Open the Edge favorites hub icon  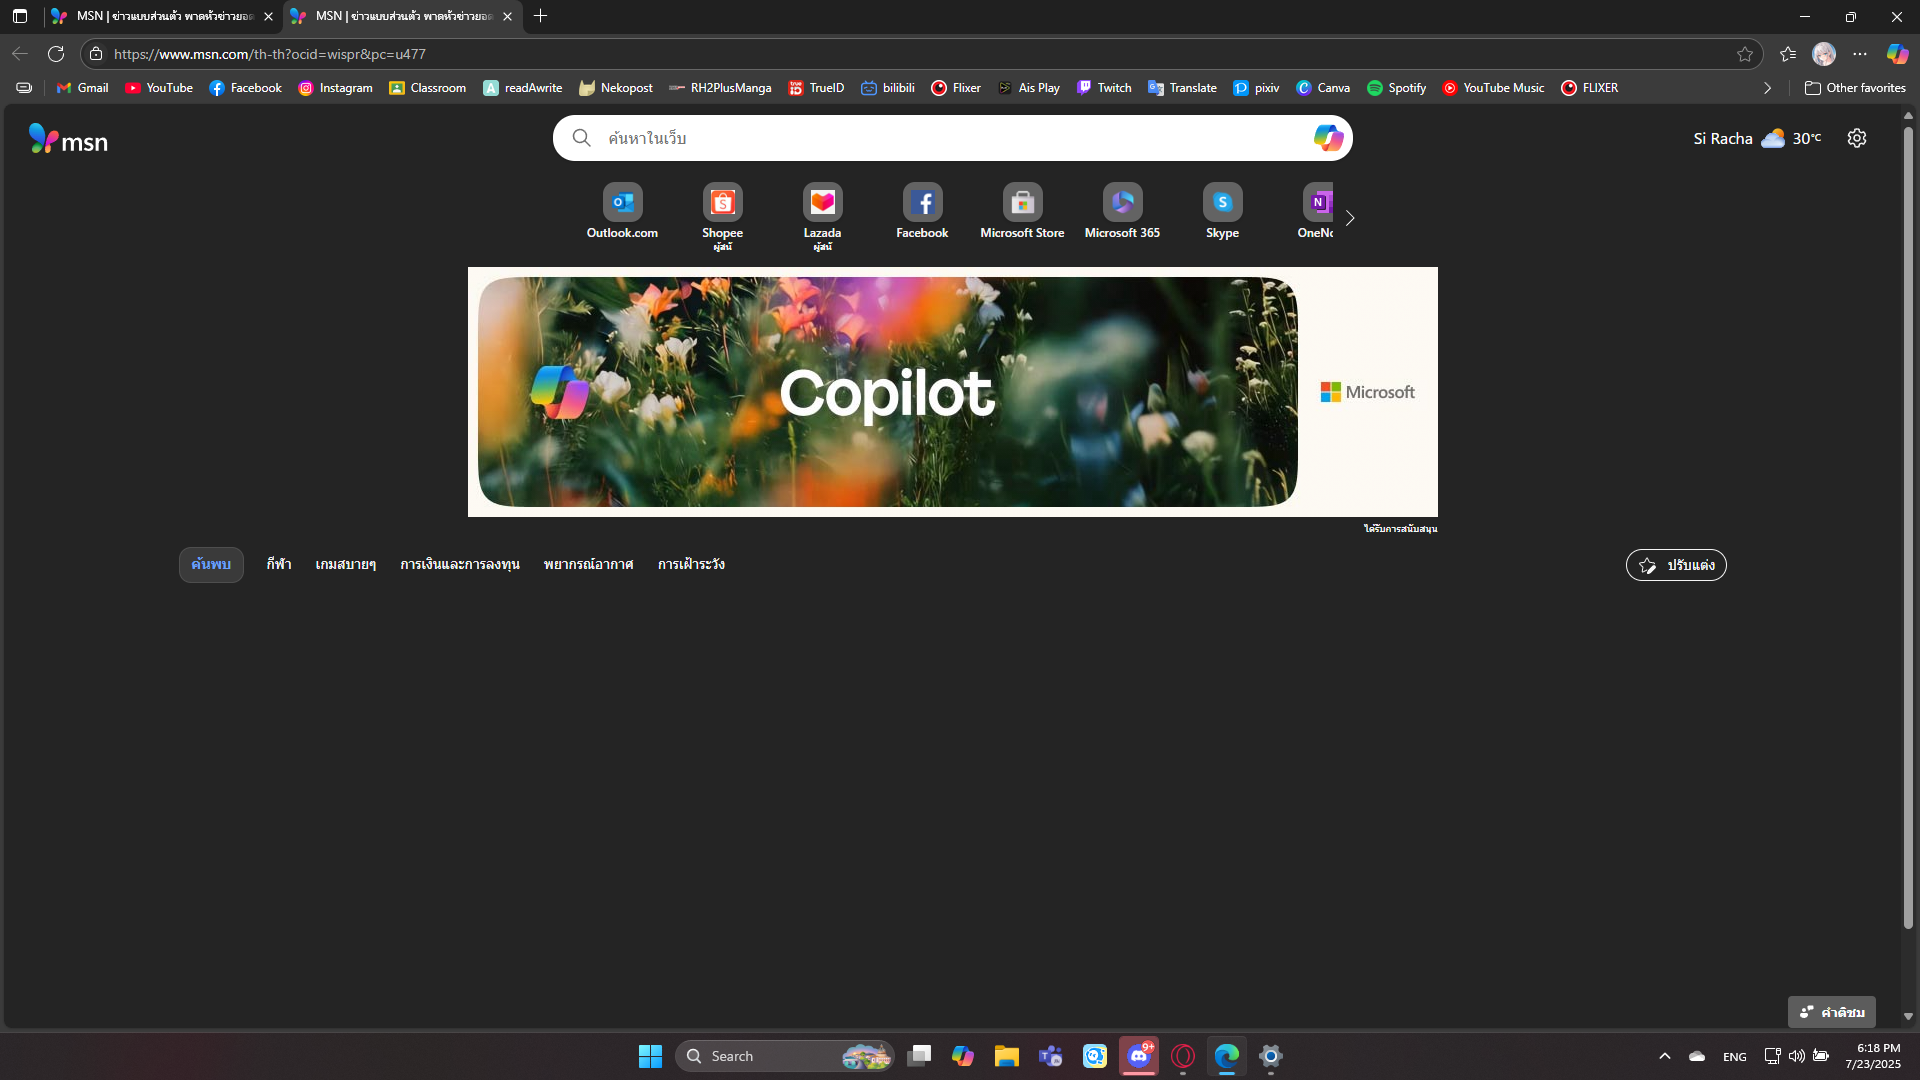coord(1788,54)
